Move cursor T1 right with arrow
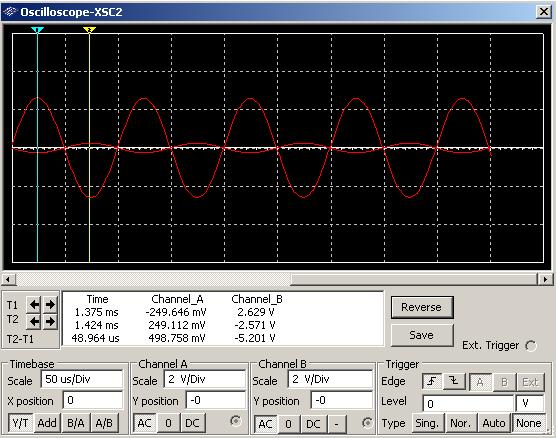Viewport: 556px width, 438px height. [50, 304]
